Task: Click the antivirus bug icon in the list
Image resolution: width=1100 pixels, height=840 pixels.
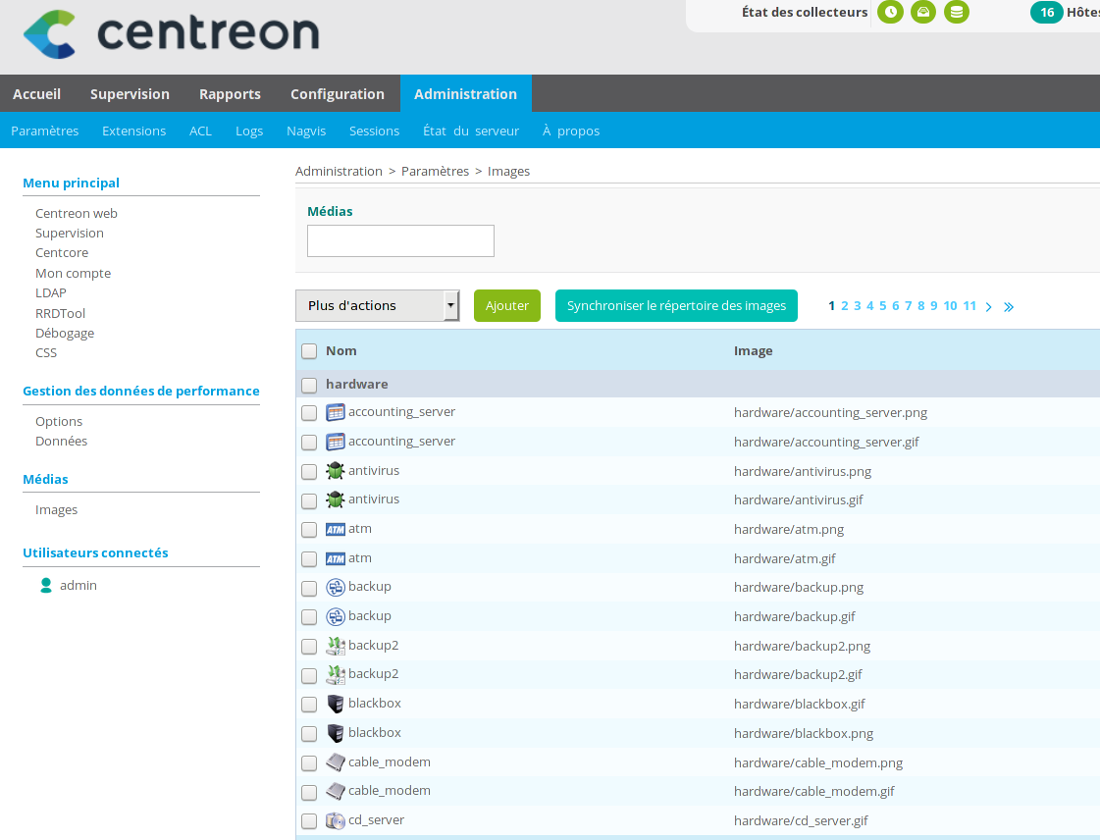Action: coord(335,470)
